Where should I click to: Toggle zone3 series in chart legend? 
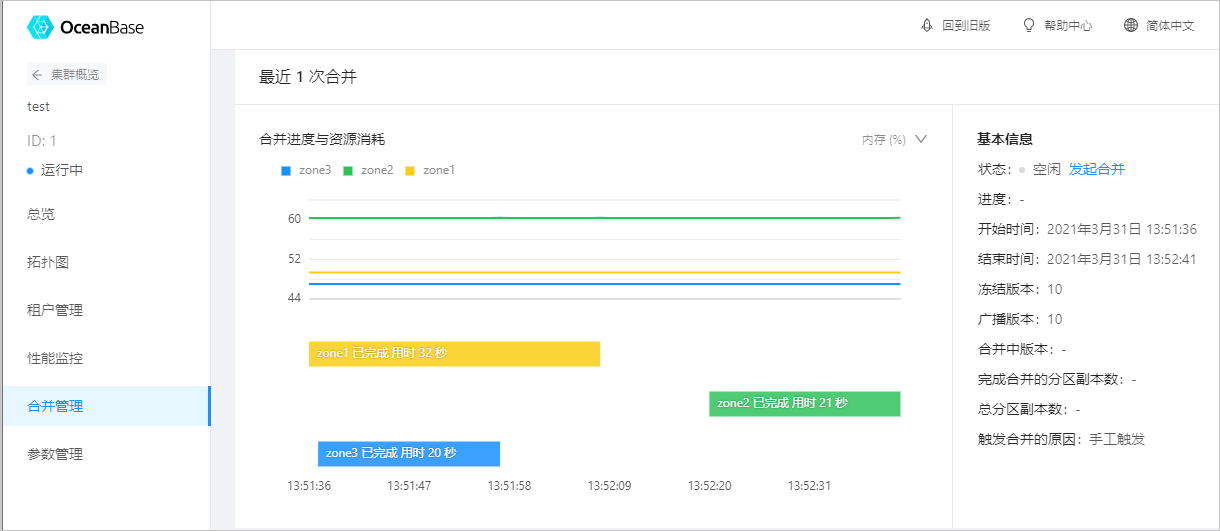pyautogui.click(x=306, y=170)
